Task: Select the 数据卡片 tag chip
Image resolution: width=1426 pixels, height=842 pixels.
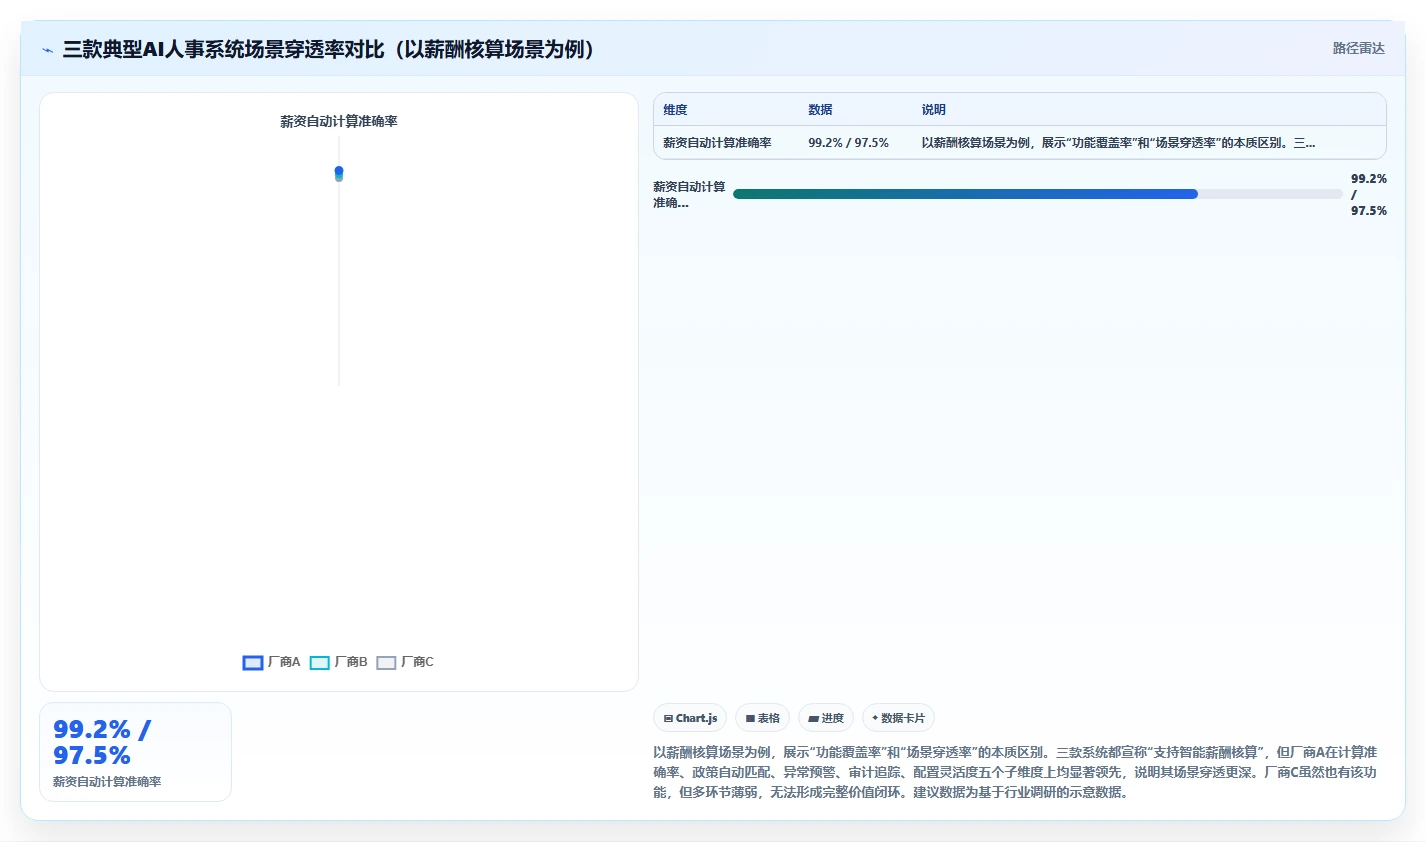Action: click(898, 718)
